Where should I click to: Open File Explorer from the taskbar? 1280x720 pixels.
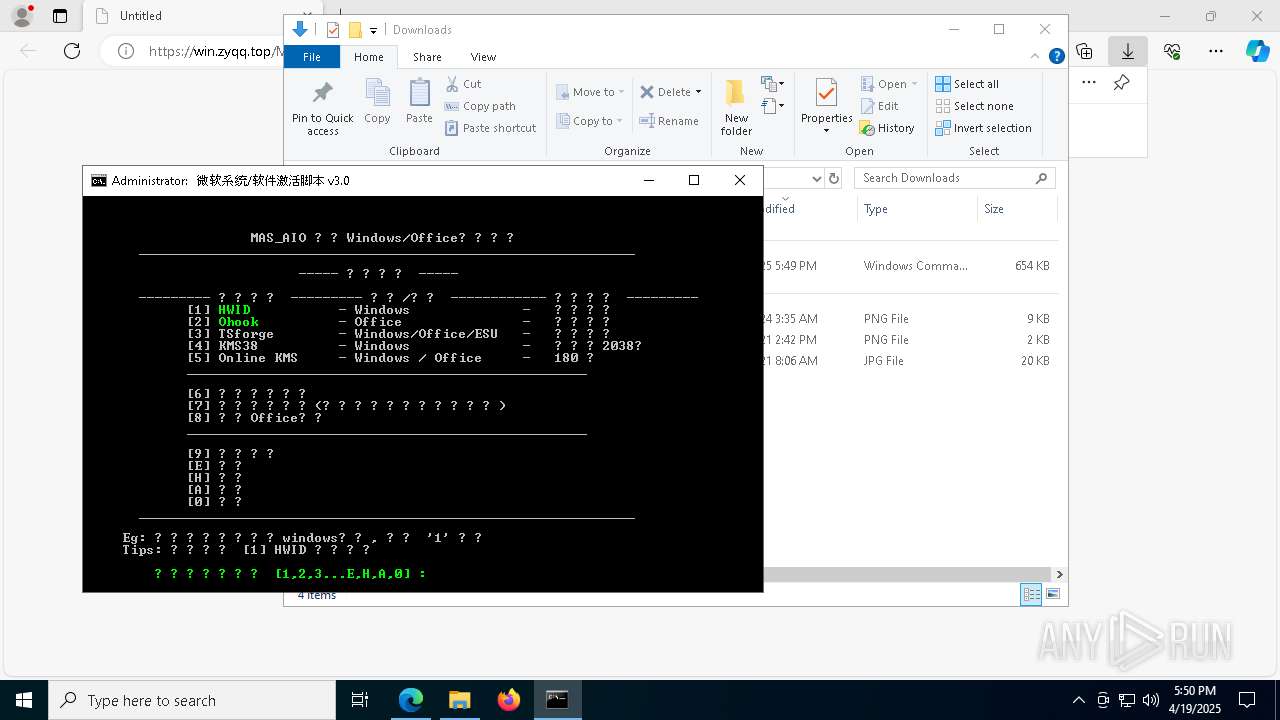[459, 700]
